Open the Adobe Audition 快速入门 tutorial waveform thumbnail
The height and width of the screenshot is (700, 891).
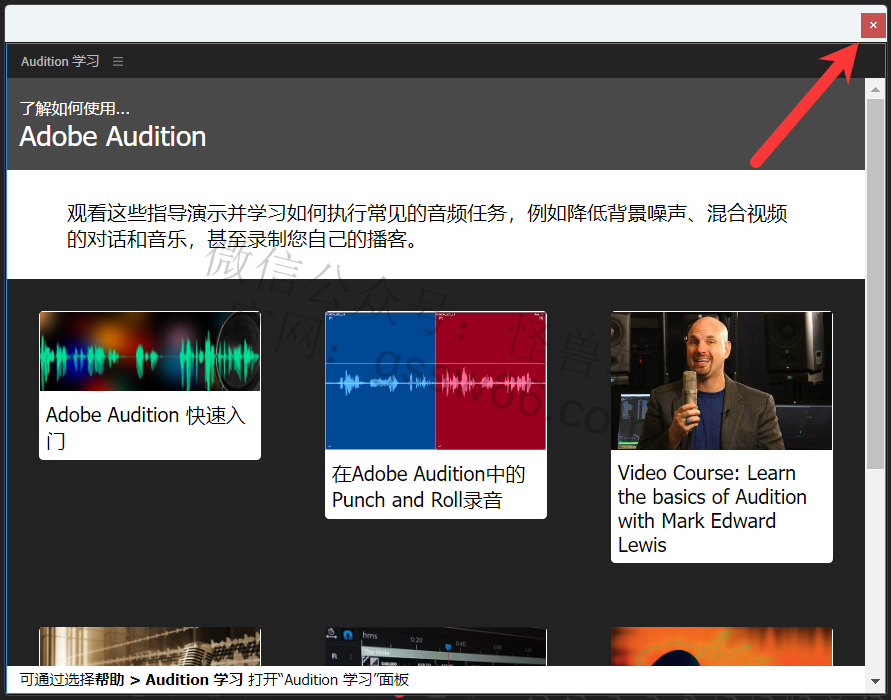click(150, 351)
